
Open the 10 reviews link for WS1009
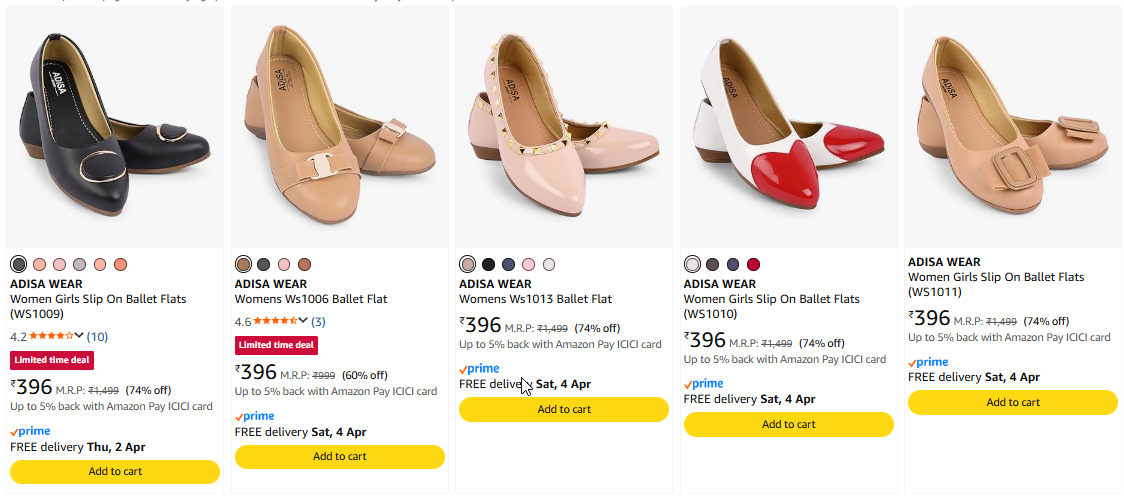click(x=98, y=336)
